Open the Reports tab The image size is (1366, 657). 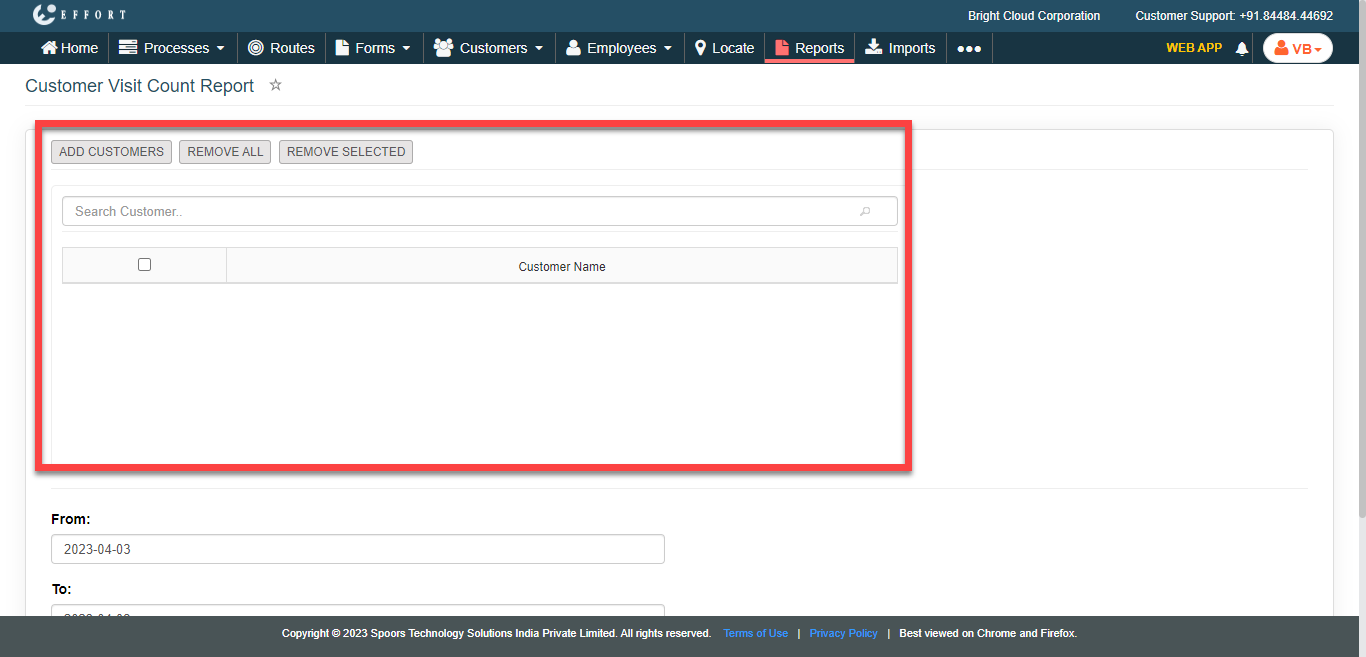tap(810, 48)
